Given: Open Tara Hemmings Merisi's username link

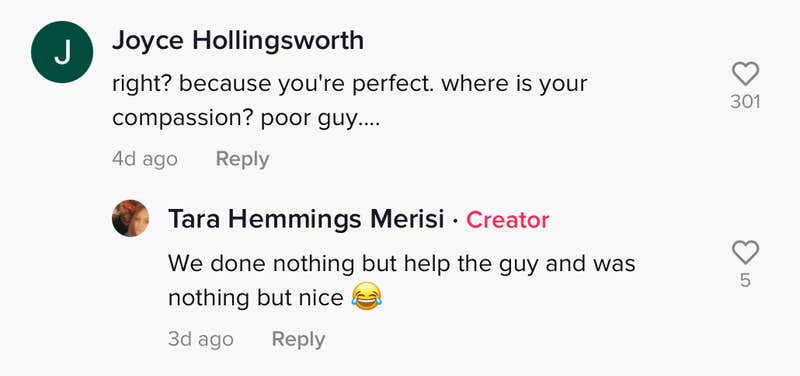Looking at the screenshot, I should tap(306, 219).
